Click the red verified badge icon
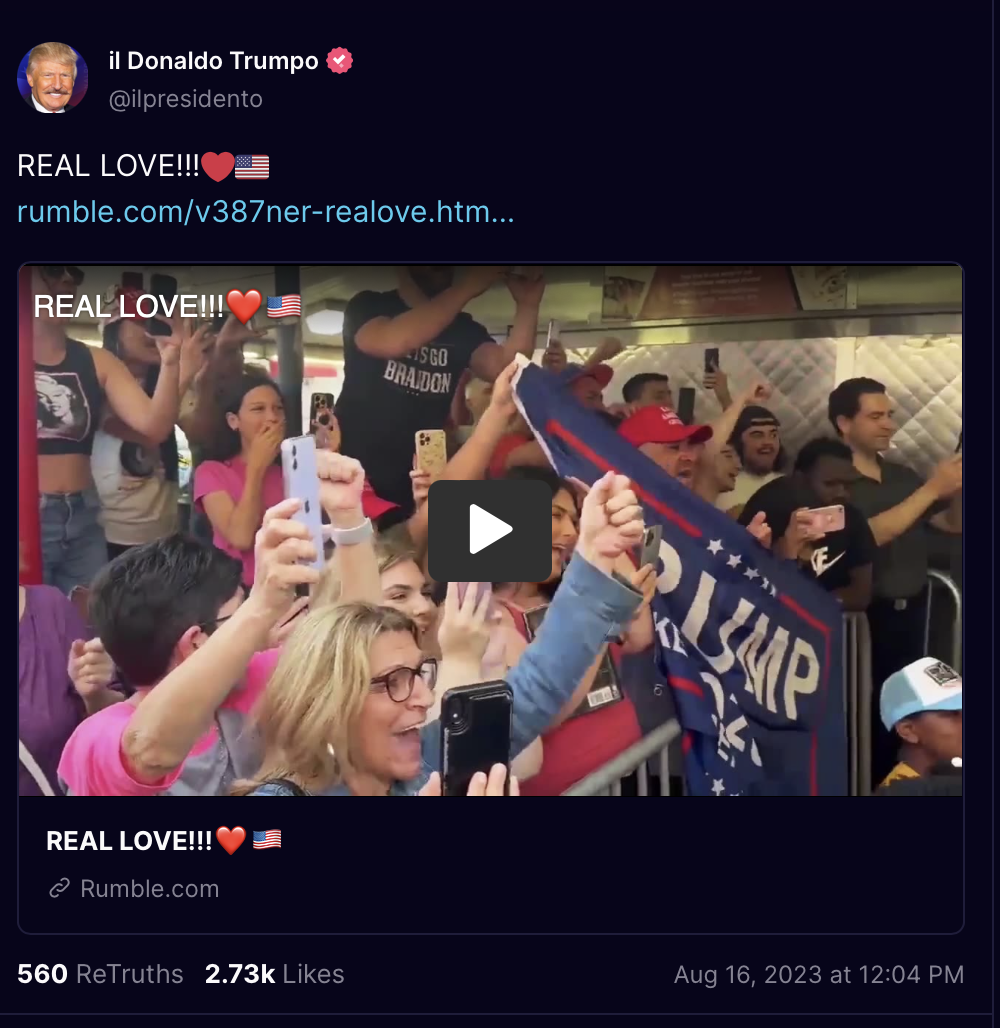The width and height of the screenshot is (1000, 1028). point(339,60)
